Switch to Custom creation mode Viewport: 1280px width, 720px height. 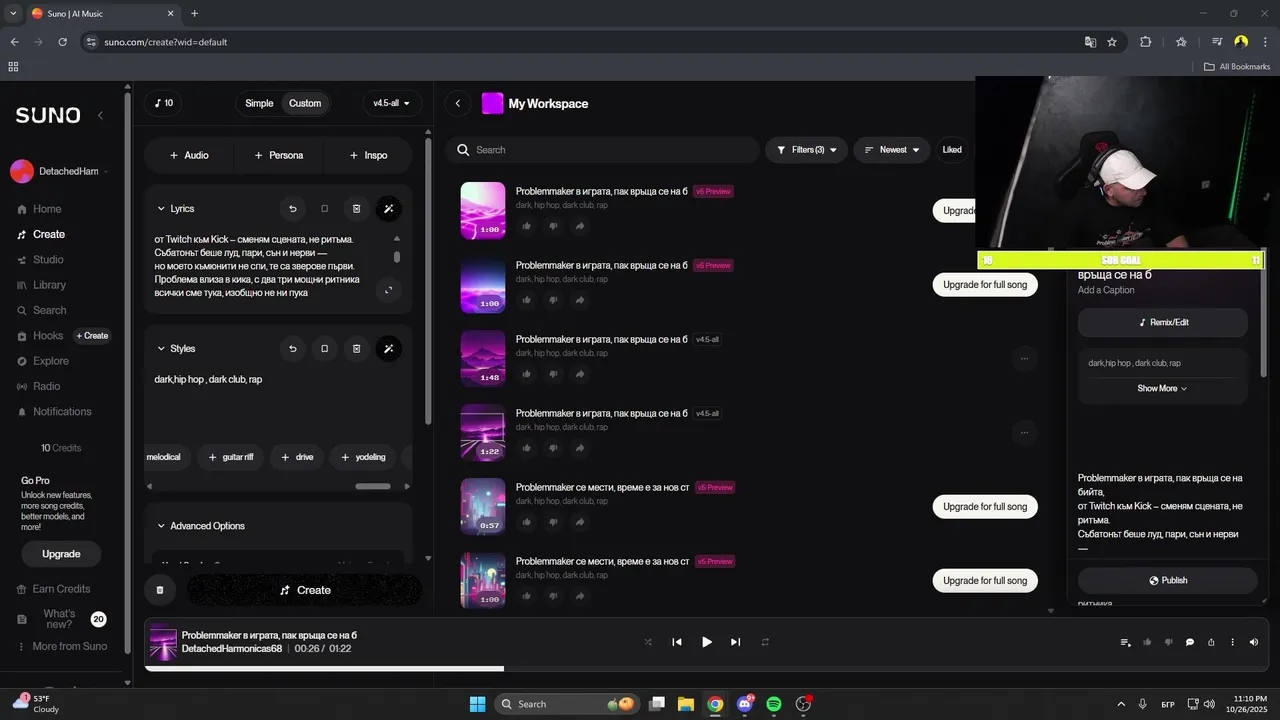305,103
